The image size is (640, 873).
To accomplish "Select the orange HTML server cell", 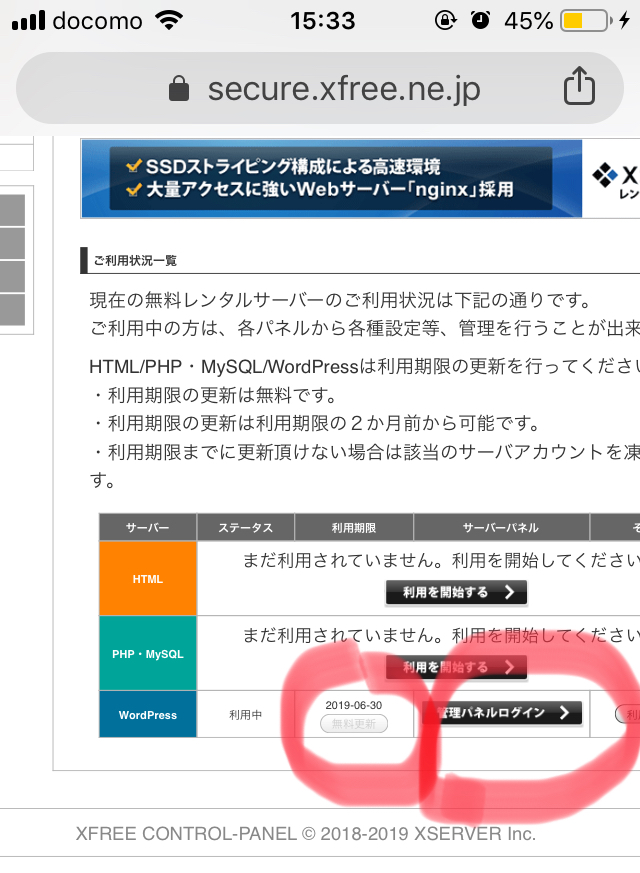I will (148, 578).
